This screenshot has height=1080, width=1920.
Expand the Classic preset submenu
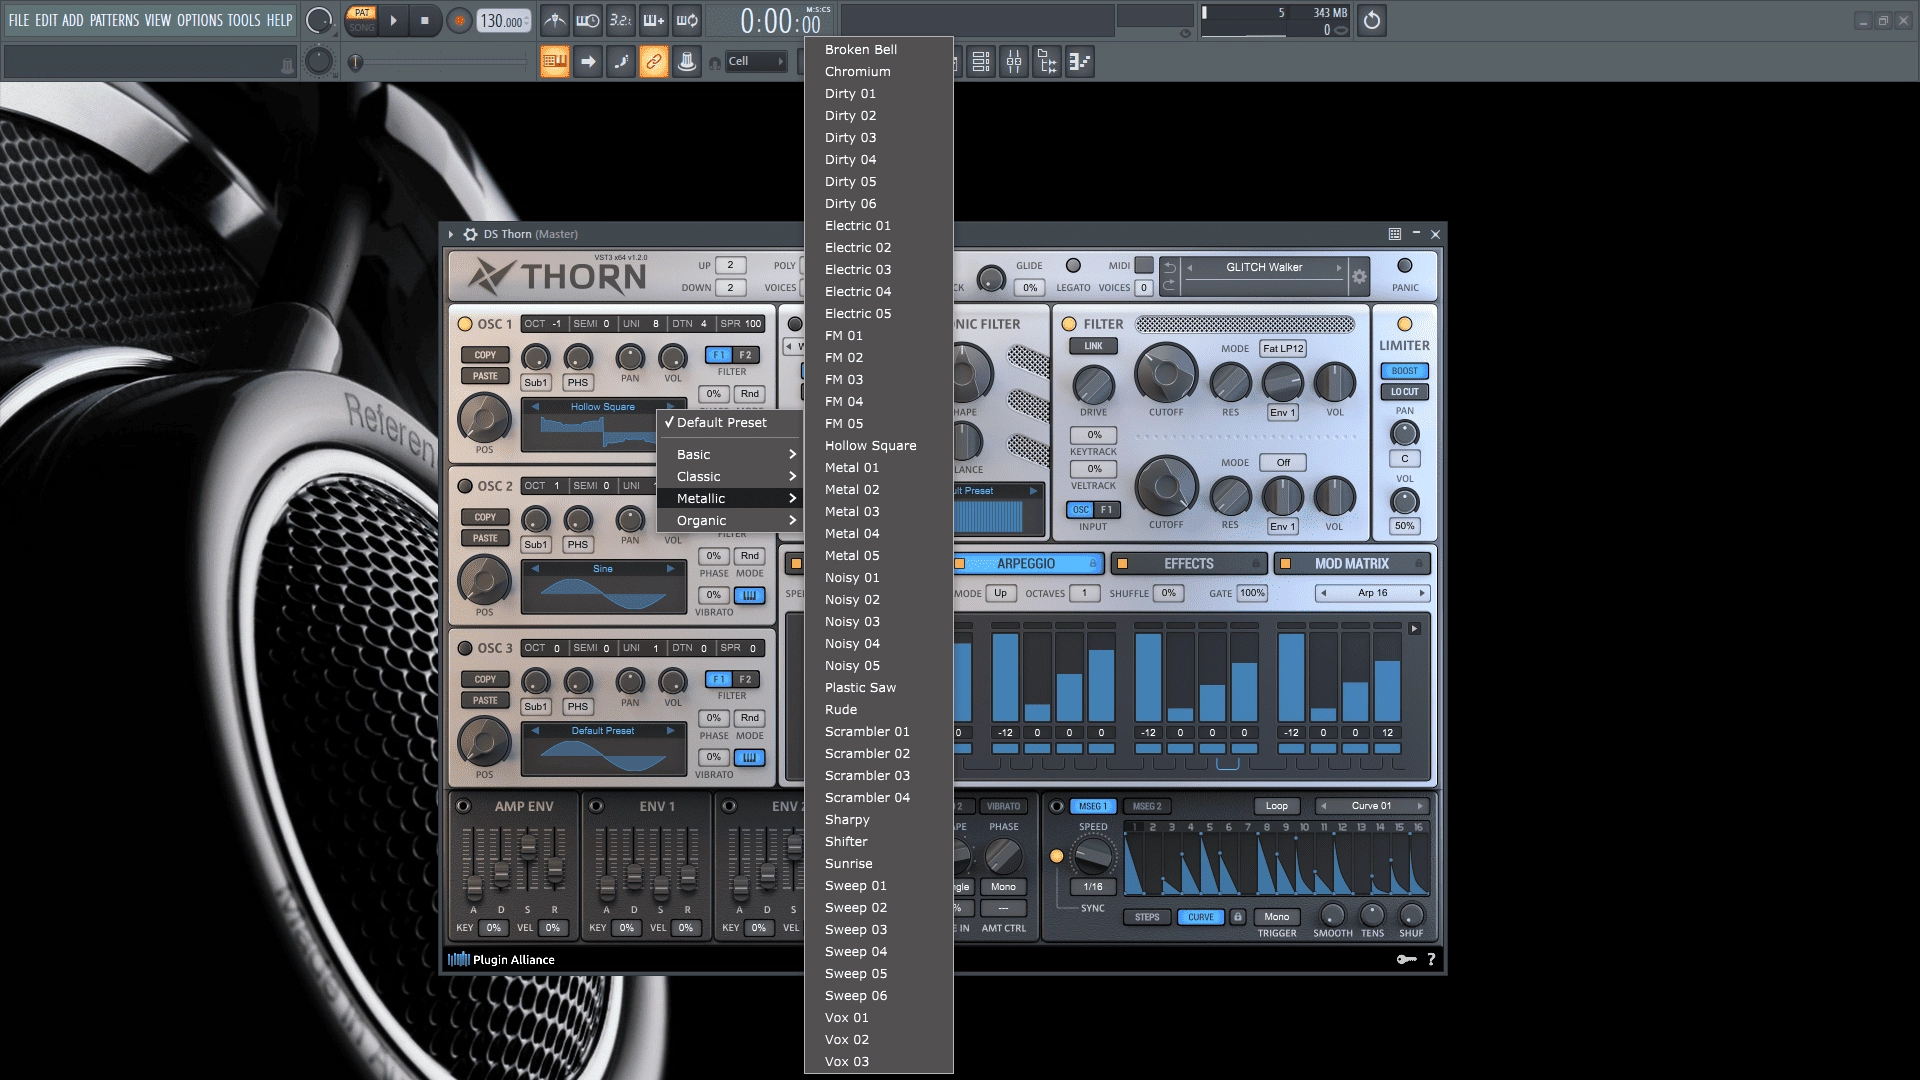click(730, 476)
